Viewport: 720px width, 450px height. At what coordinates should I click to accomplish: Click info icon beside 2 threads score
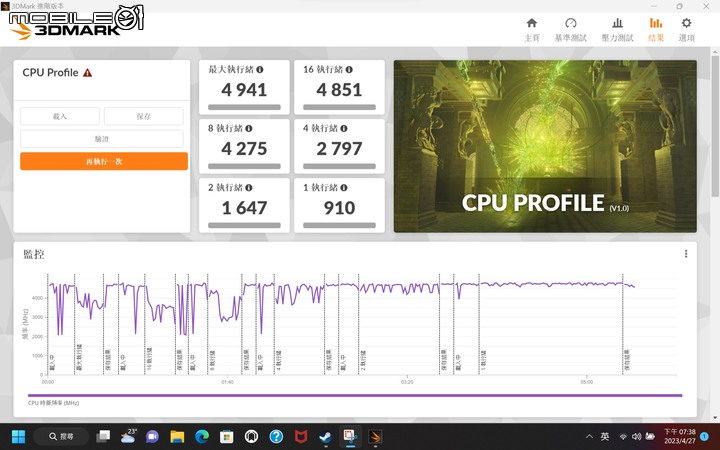[248, 187]
